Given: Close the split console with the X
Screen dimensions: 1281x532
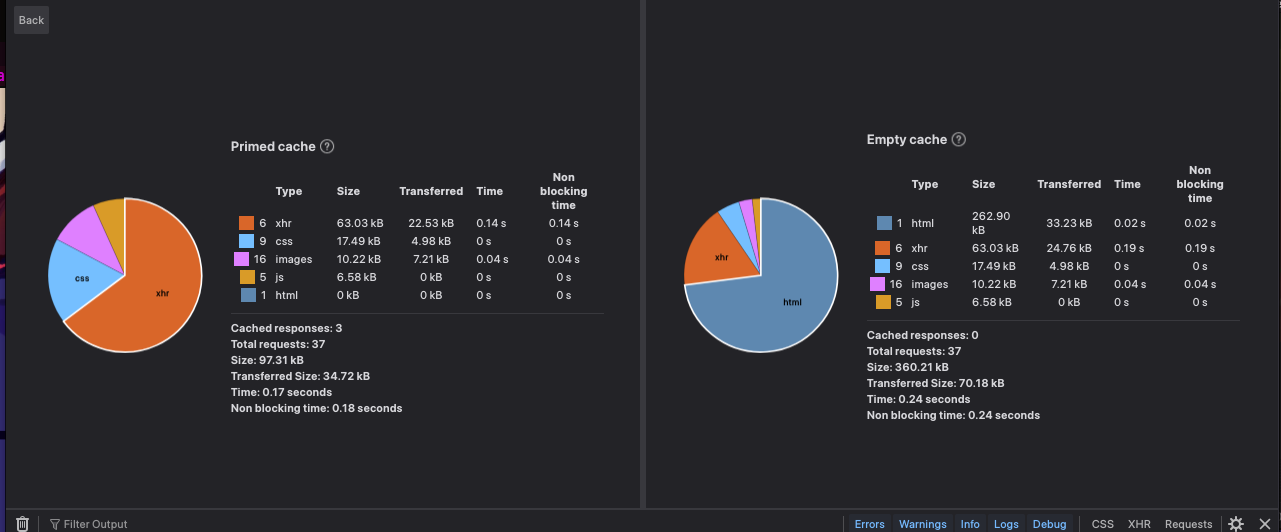Looking at the screenshot, I should [1264, 523].
